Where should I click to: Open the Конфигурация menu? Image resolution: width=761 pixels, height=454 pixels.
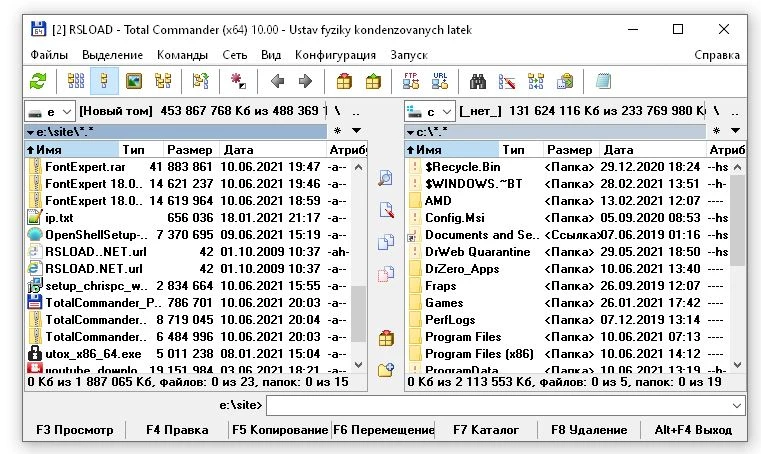[x=335, y=54]
